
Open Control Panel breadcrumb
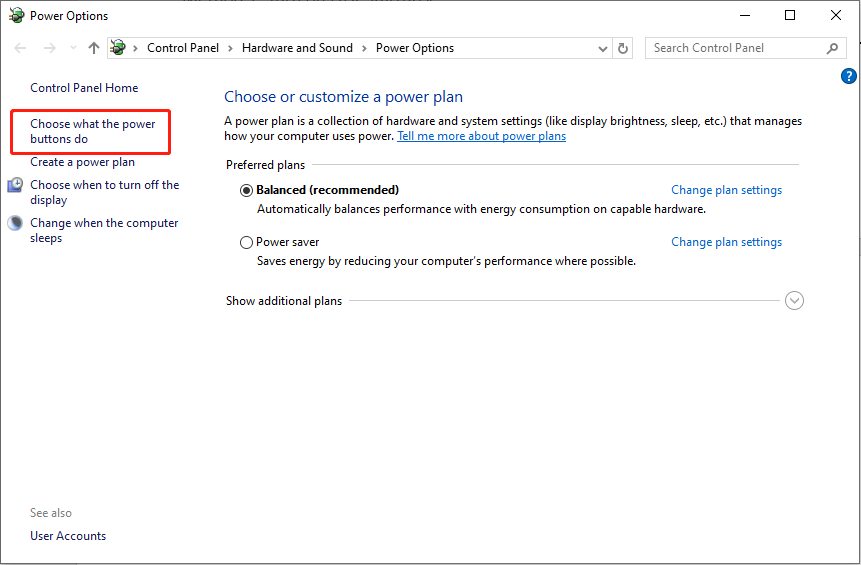pyautogui.click(x=183, y=48)
